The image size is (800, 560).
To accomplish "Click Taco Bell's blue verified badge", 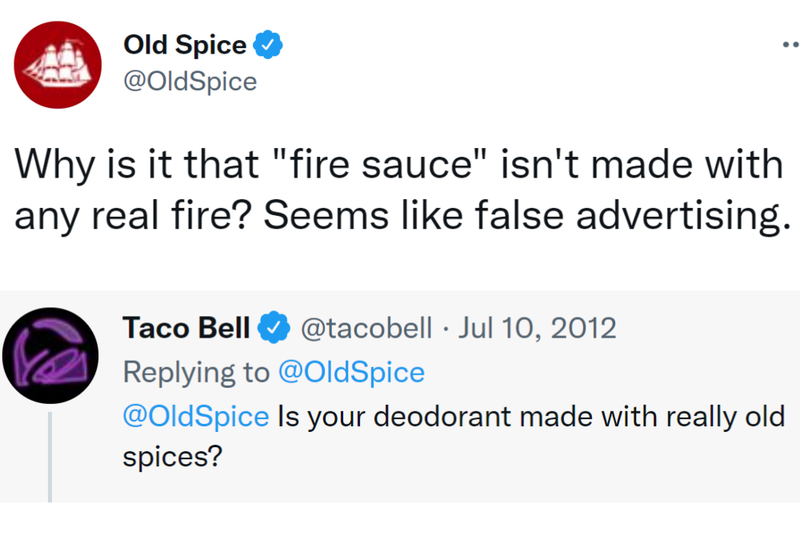I will point(274,327).
